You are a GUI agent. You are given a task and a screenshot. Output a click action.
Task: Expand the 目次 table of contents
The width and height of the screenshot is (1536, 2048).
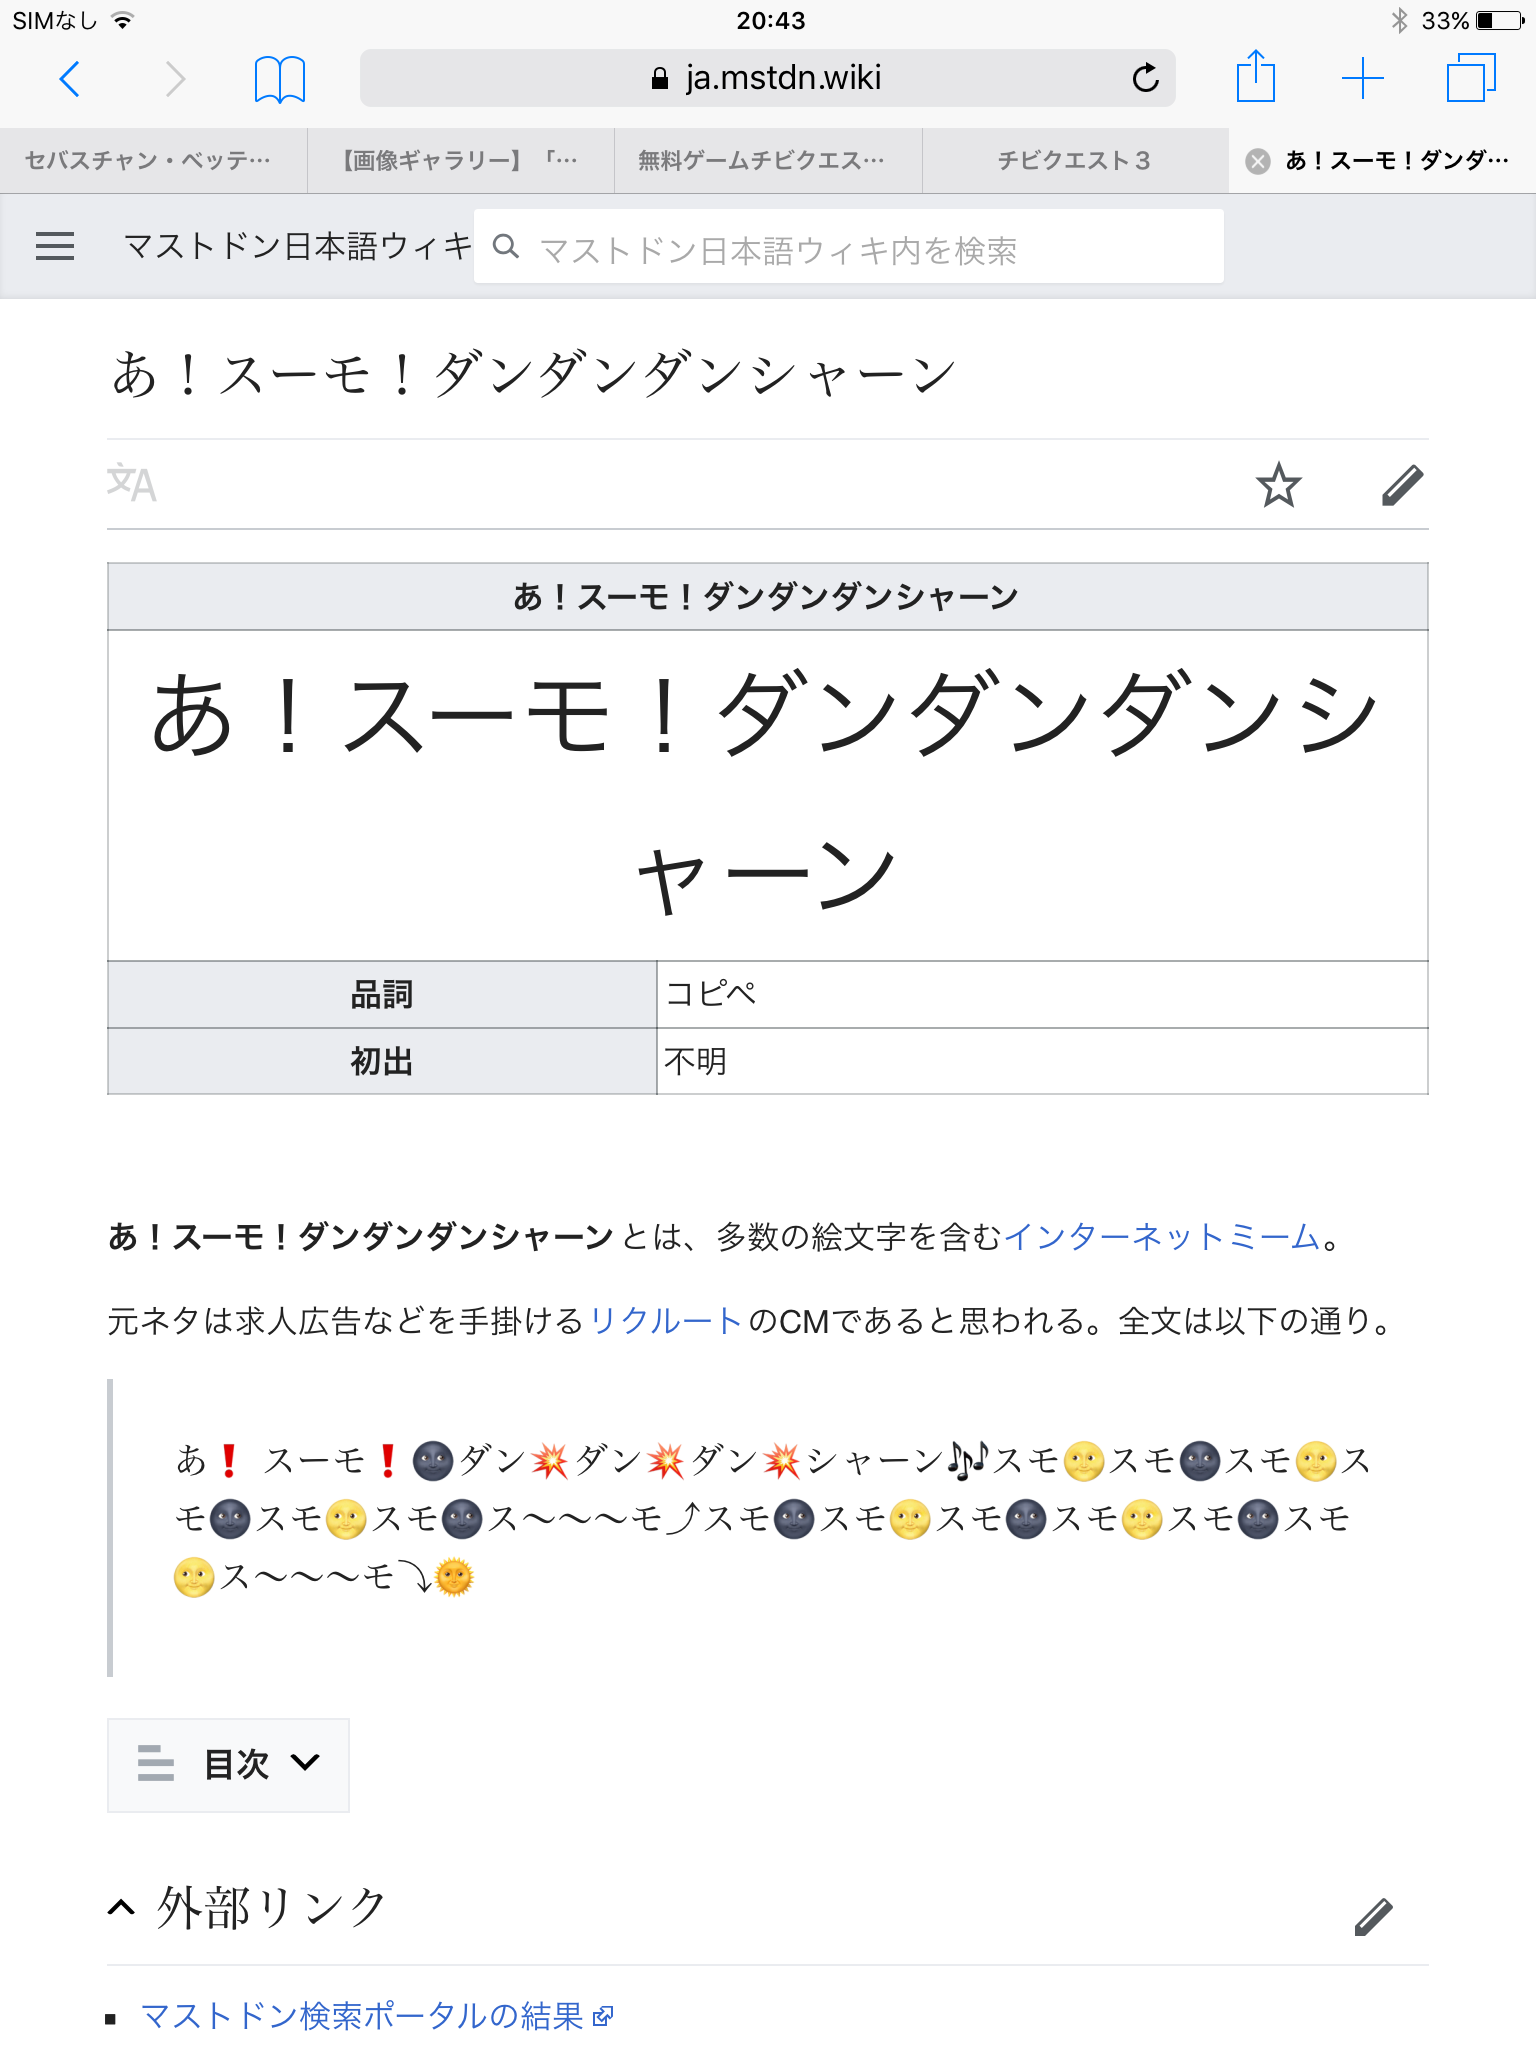(x=228, y=1764)
